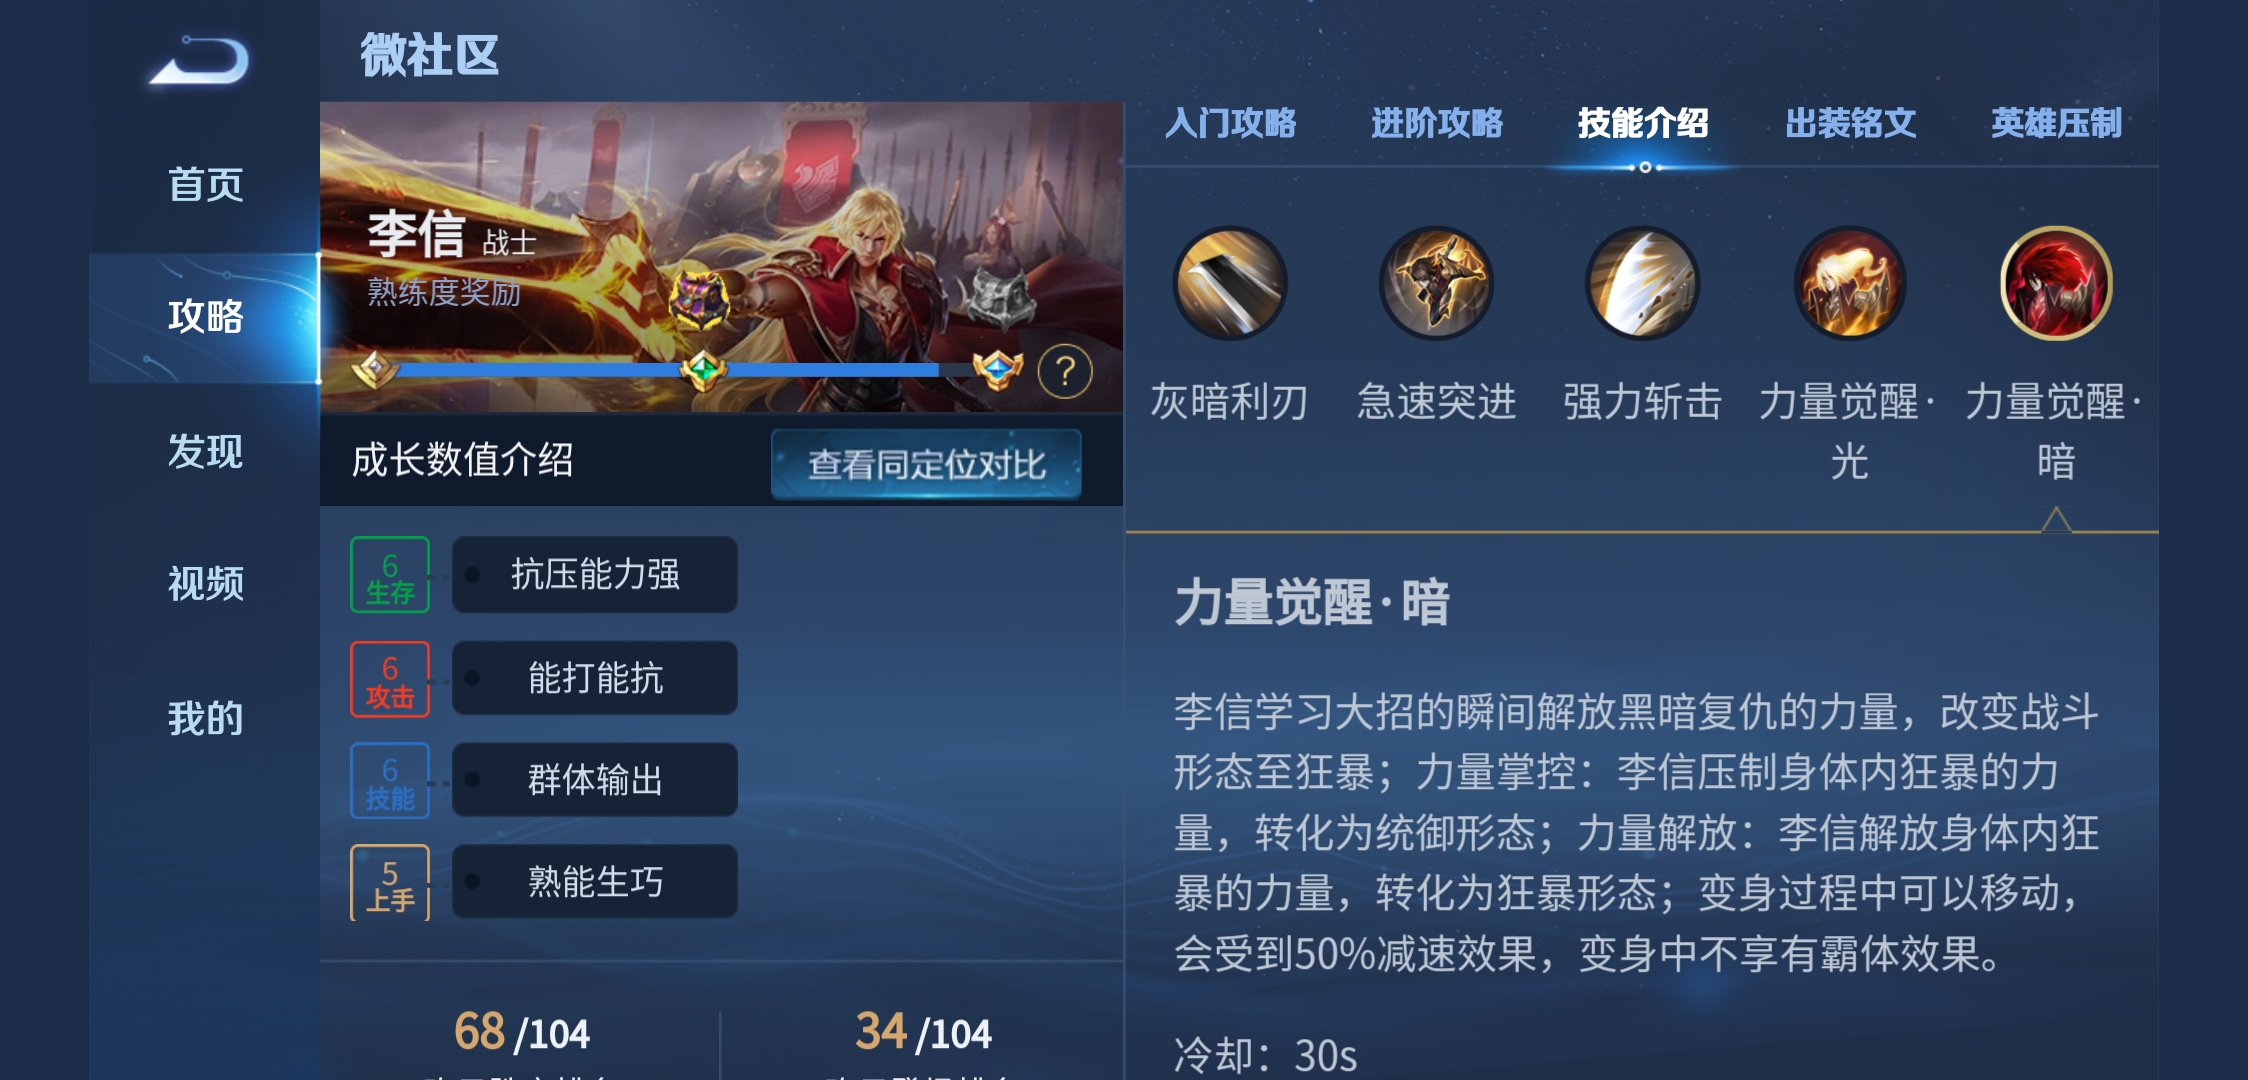2248x1080 pixels.
Task: Select the 急速突进 skill icon
Action: [x=1436, y=284]
